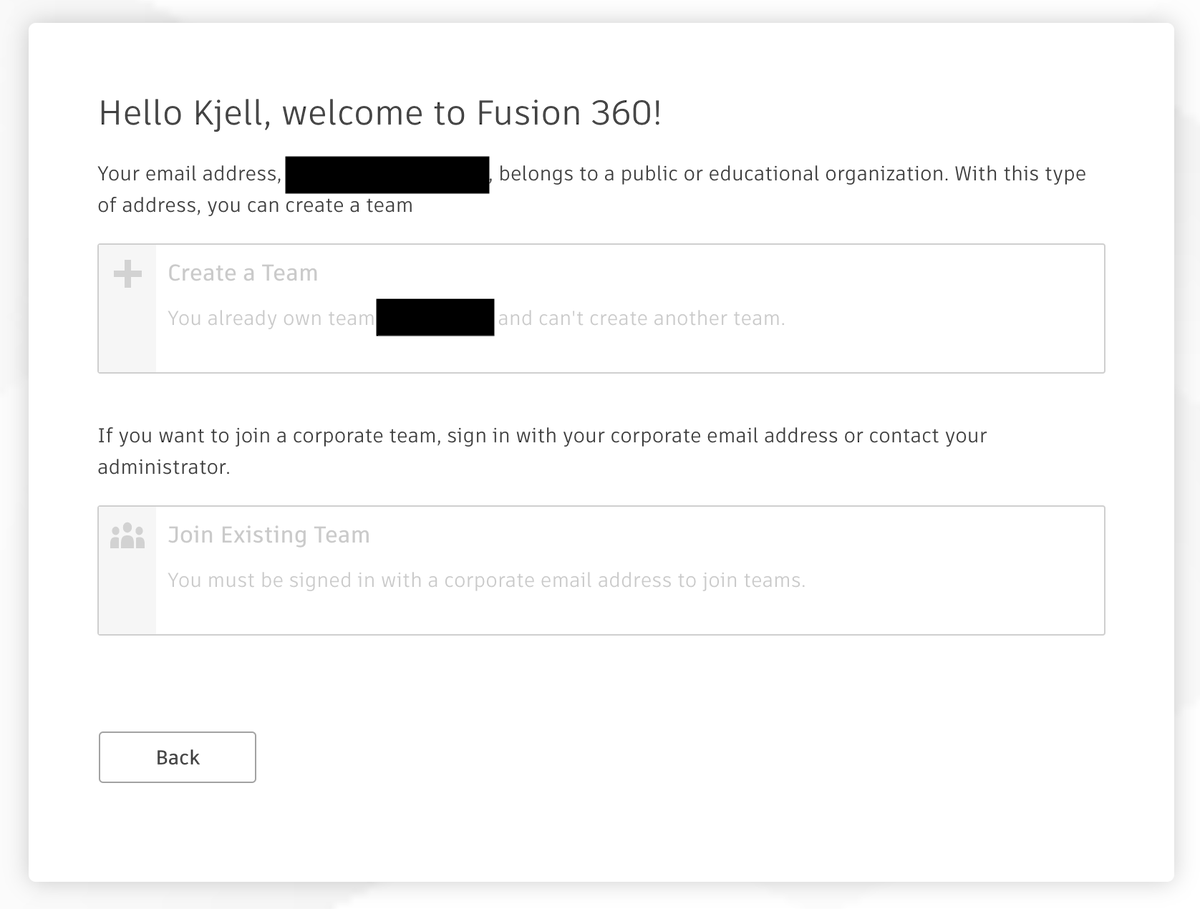Screen dimensions: 1200x909
Task: Click the 'Hello Kjell, welcome to Fusion 360!' heading
Action: tap(380, 113)
